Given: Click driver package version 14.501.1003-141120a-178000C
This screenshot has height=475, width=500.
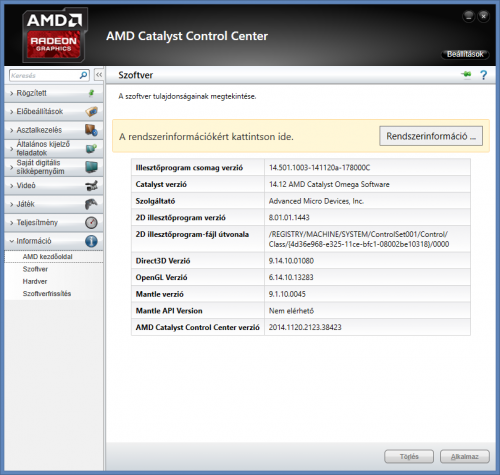Looking at the screenshot, I should point(319,168).
